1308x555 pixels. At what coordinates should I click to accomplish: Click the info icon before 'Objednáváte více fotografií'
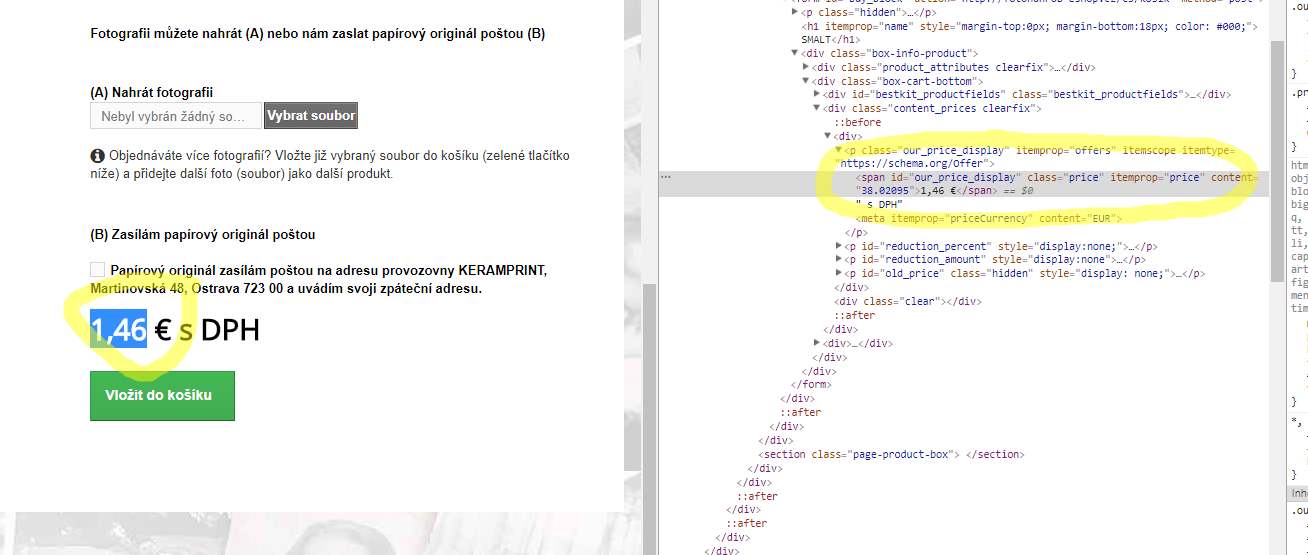coord(97,156)
